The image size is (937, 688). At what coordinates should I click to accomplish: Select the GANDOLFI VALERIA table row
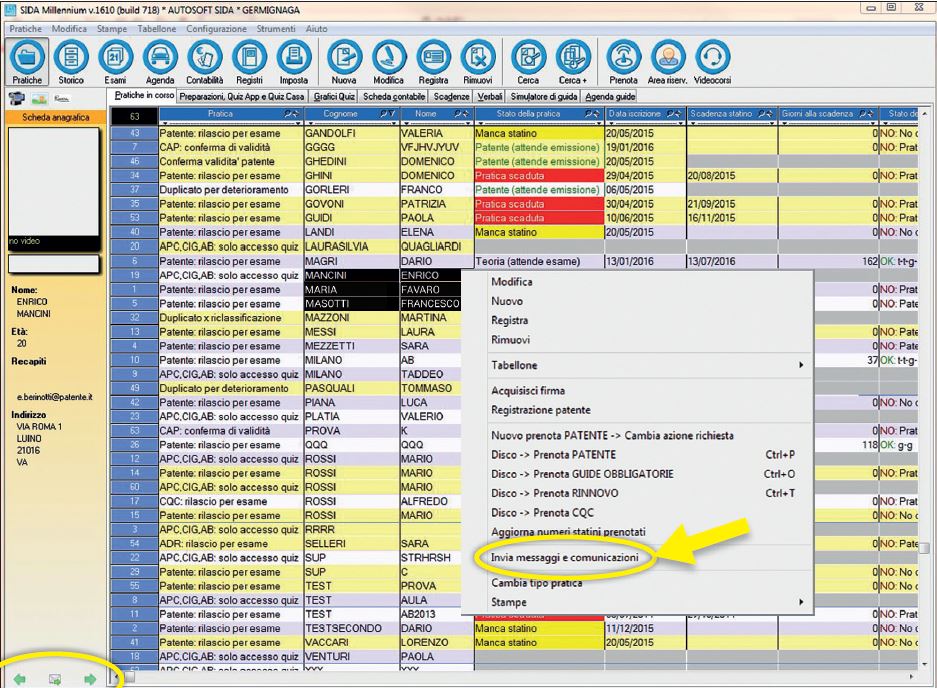pos(330,132)
